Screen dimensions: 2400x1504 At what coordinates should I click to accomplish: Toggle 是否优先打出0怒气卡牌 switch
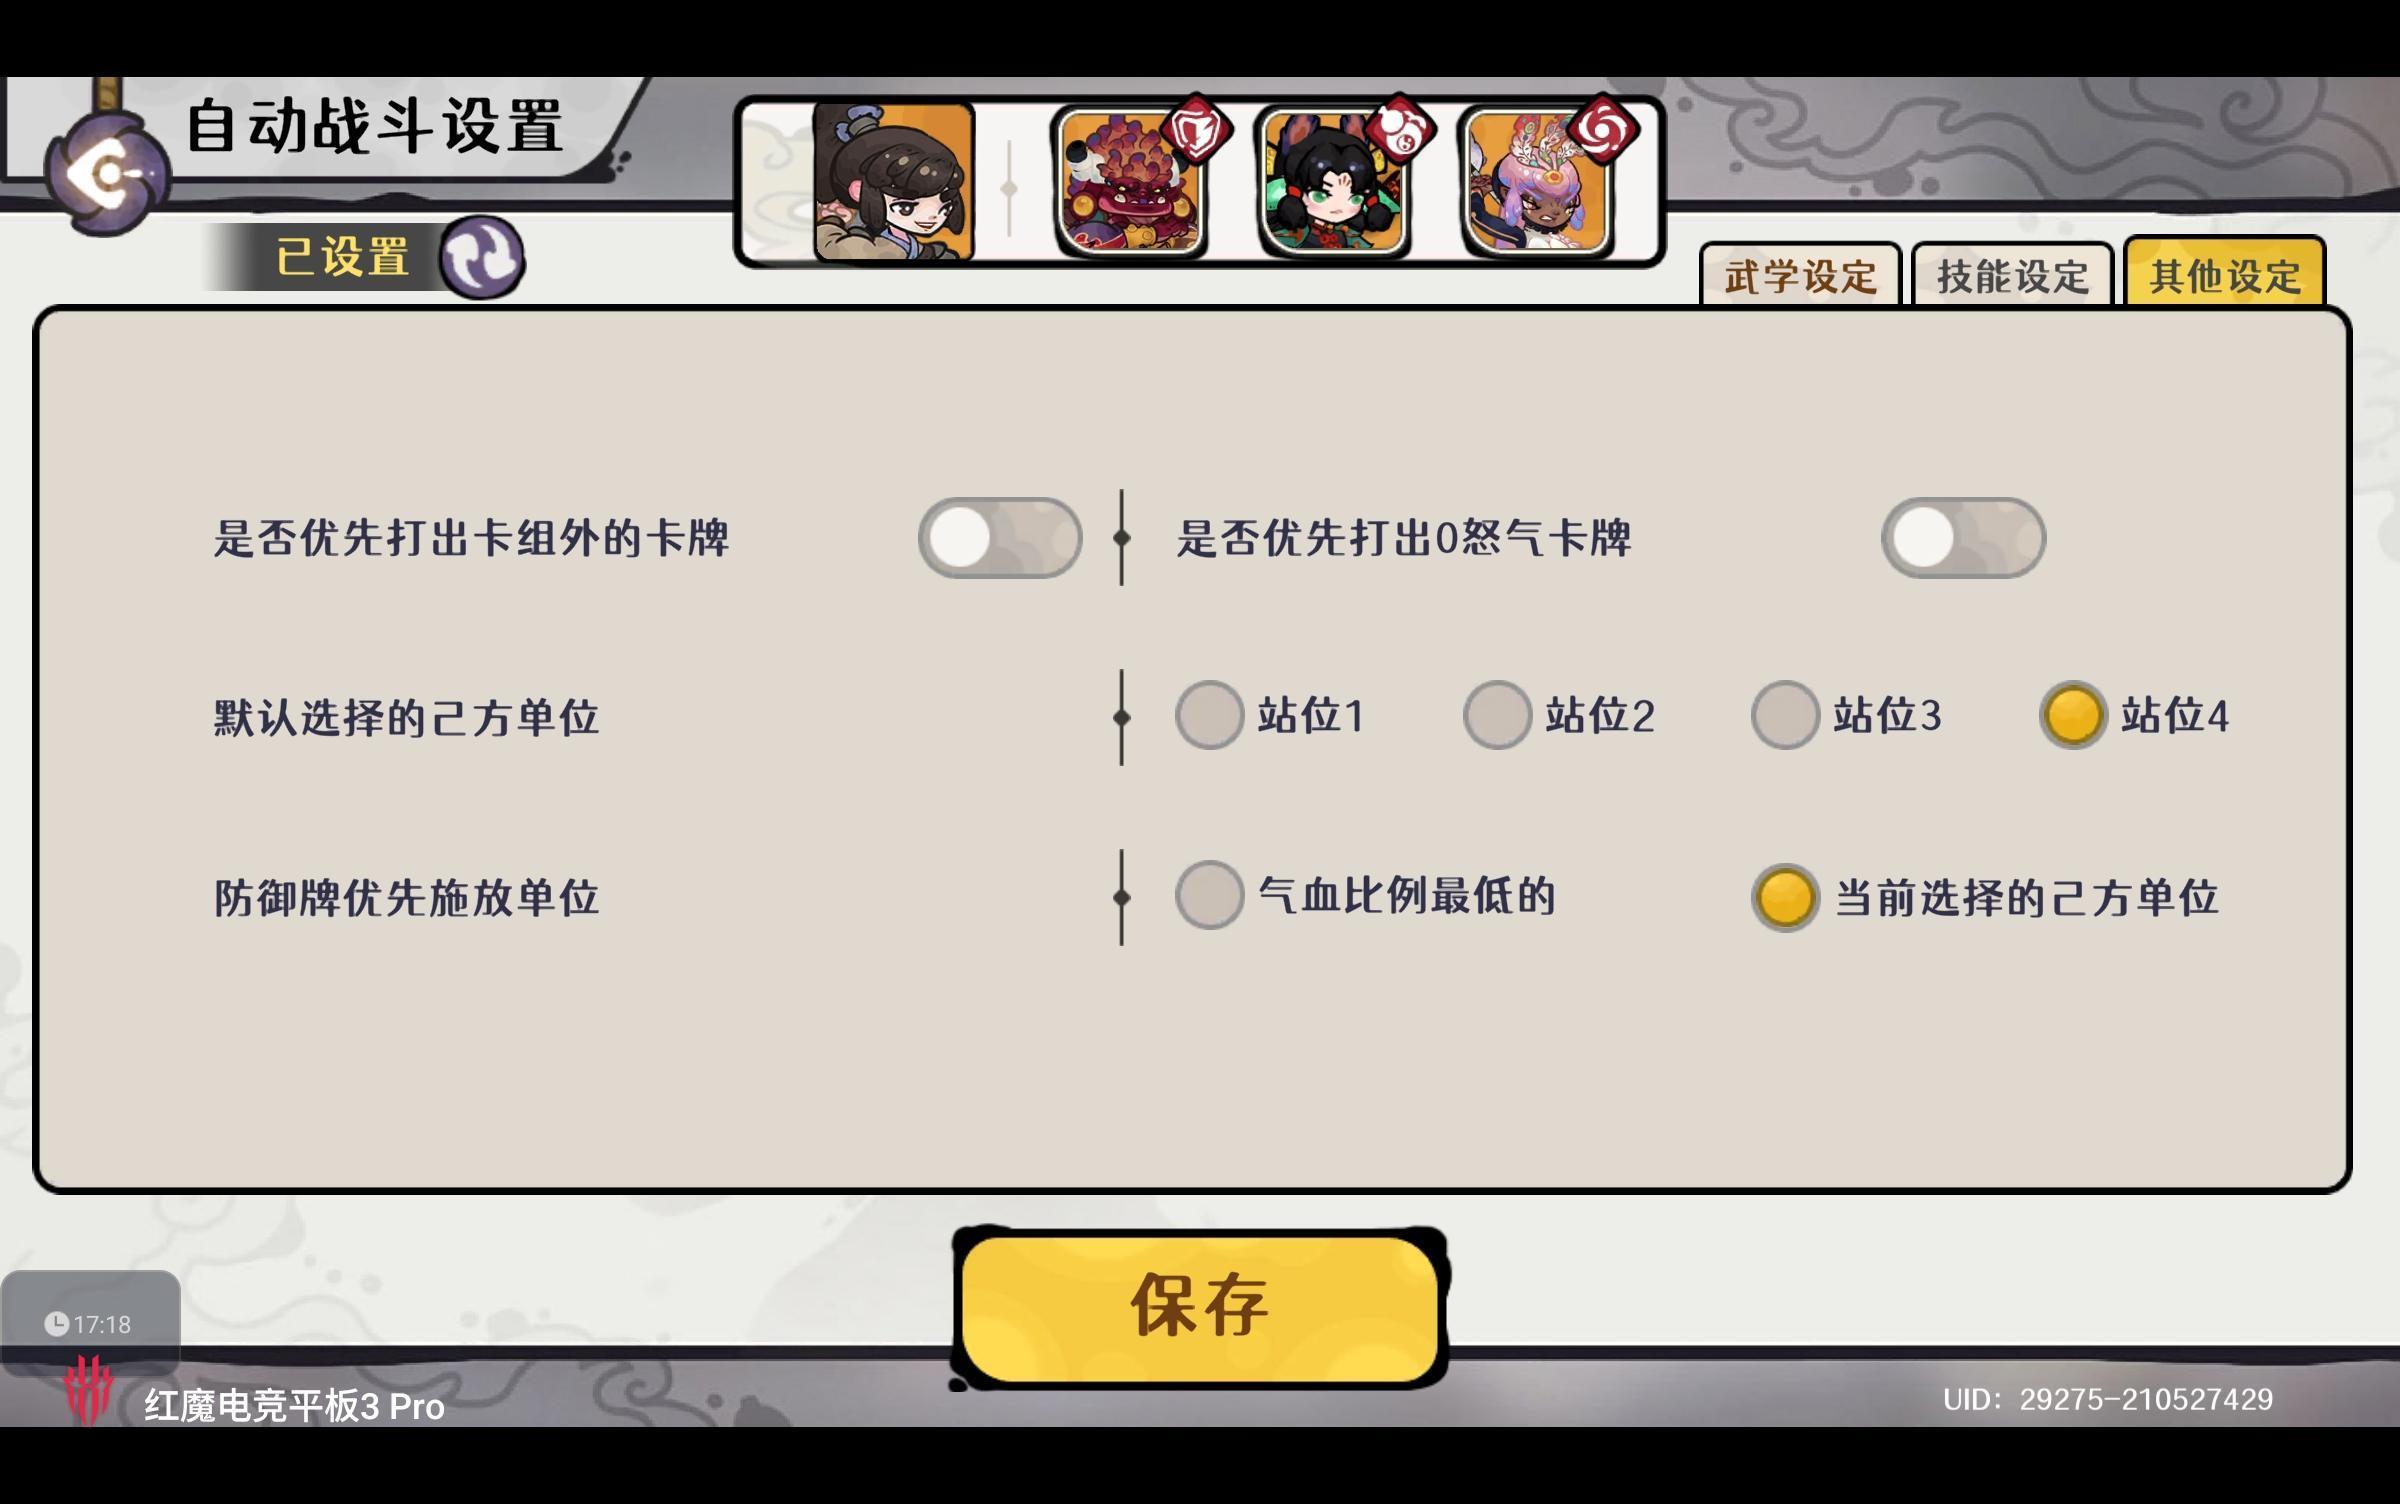(1963, 538)
